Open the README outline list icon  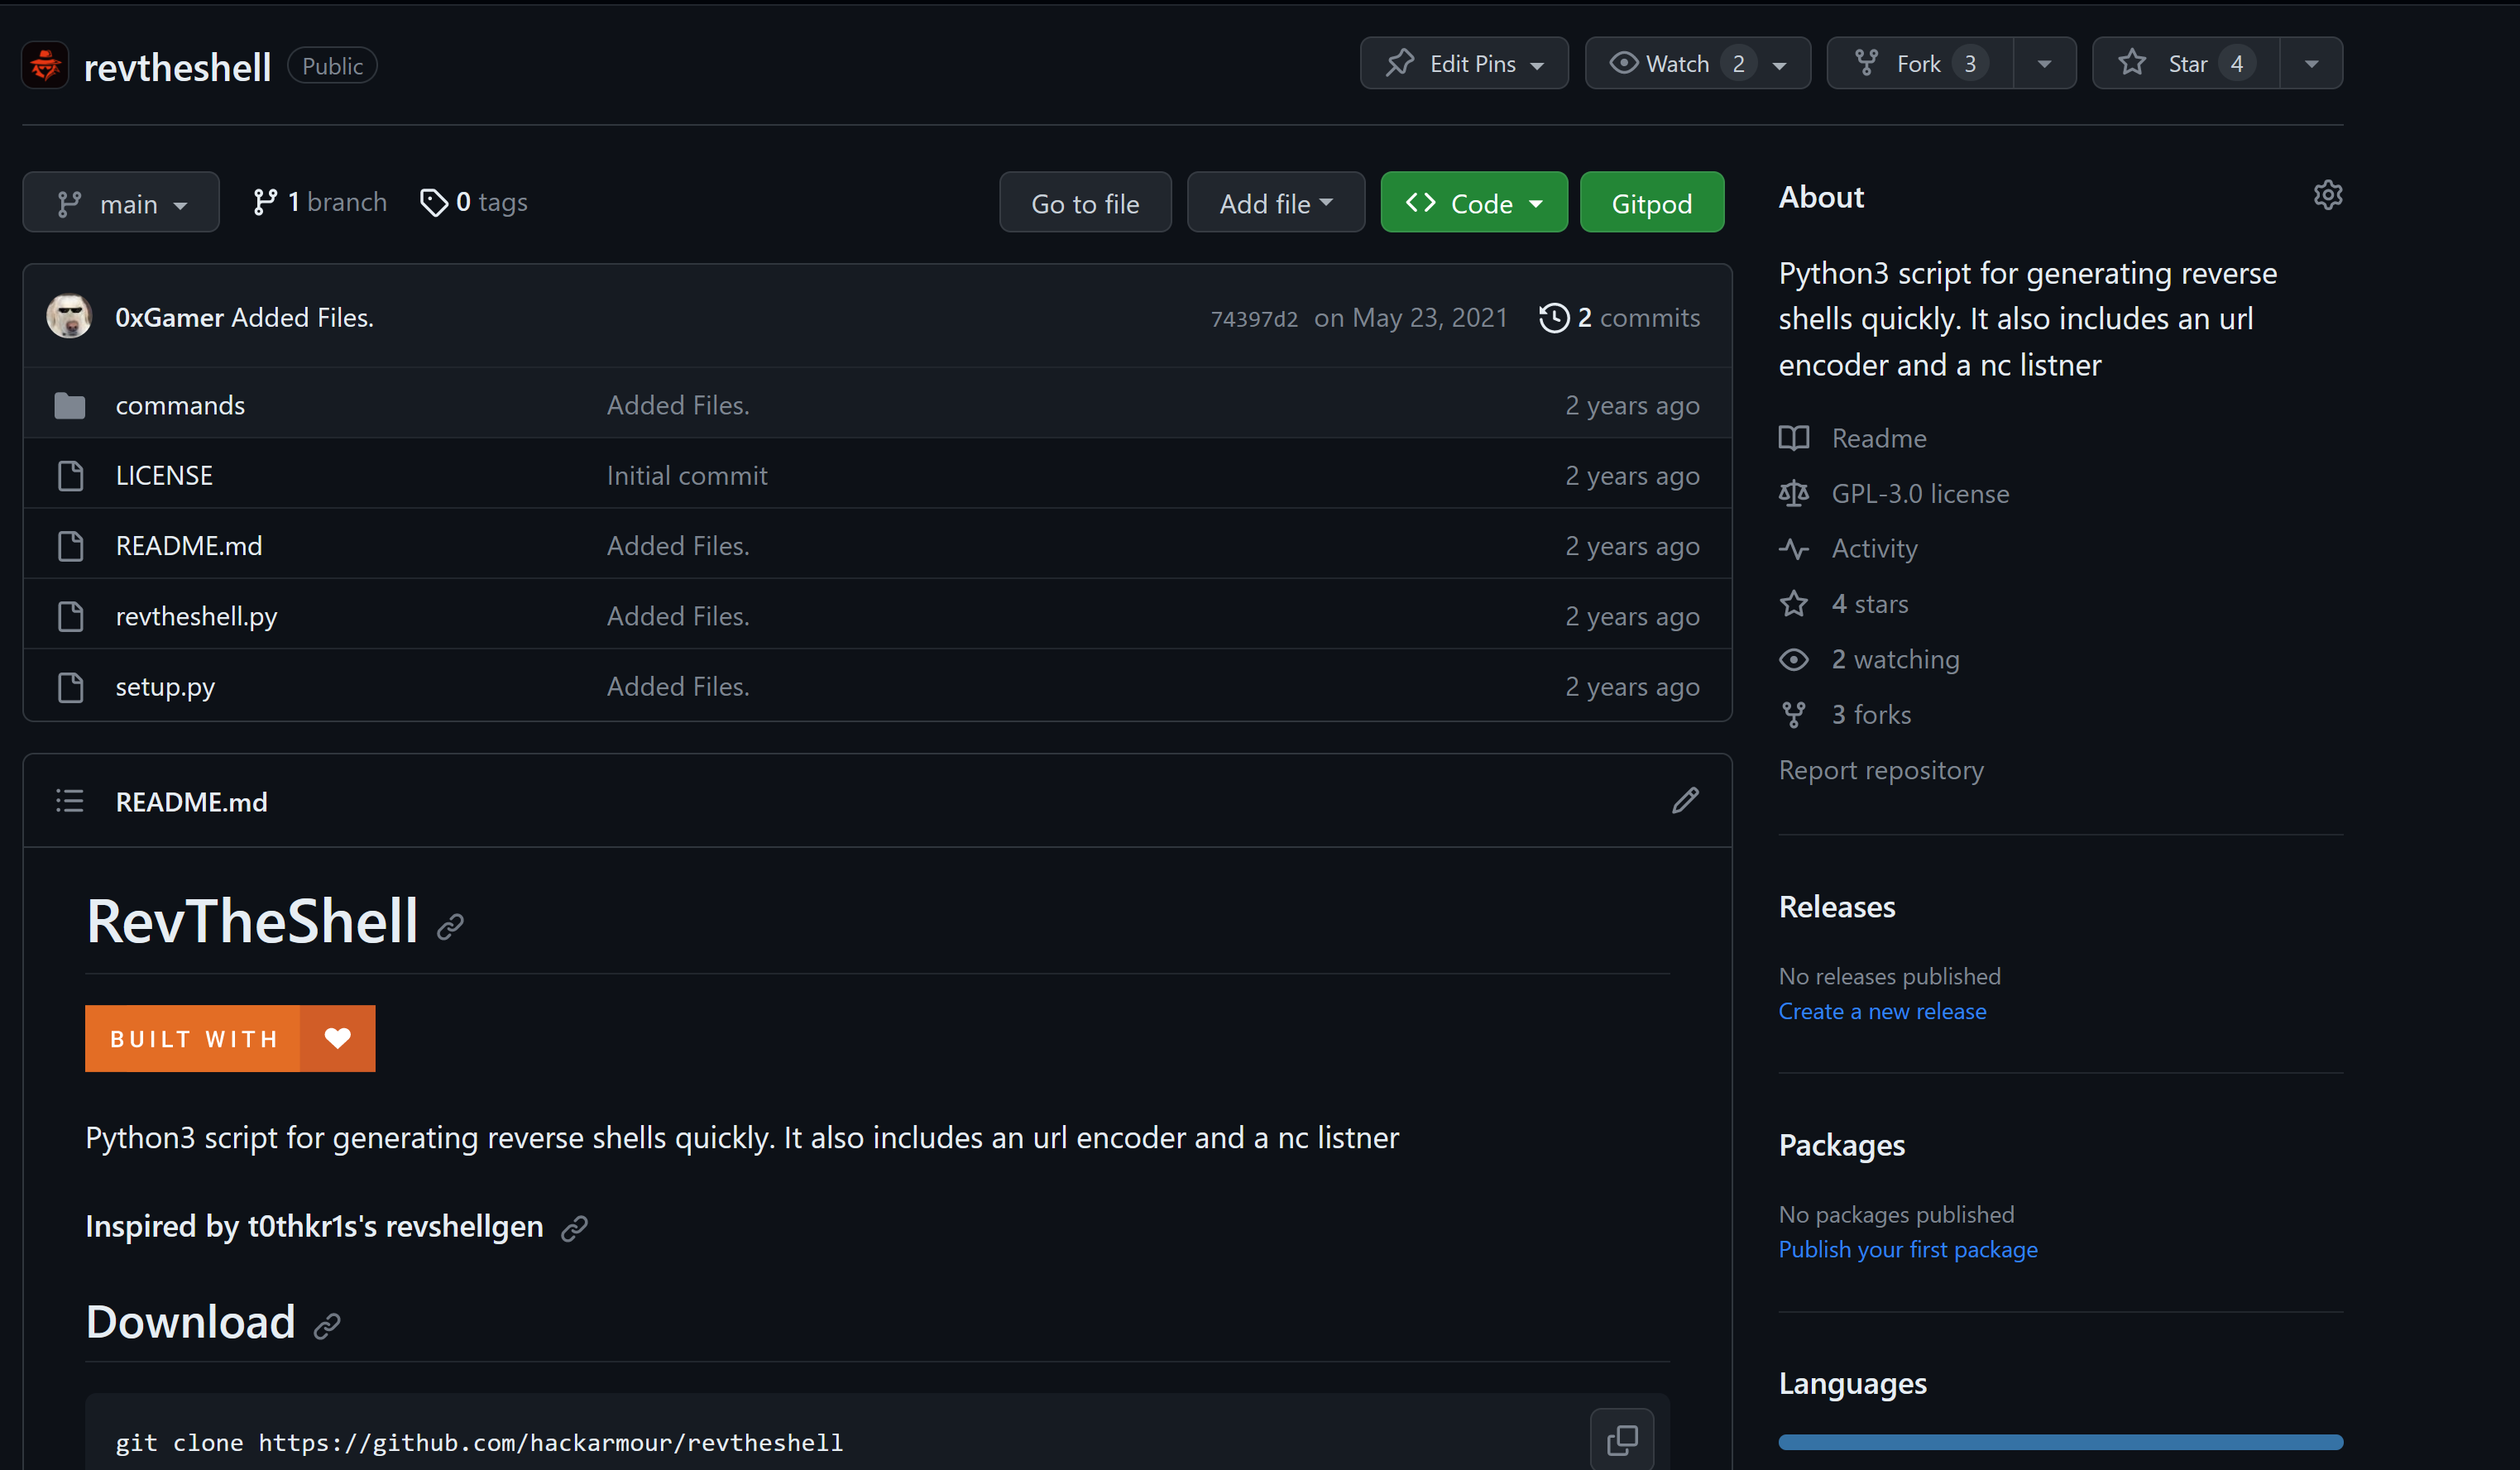pos(69,801)
